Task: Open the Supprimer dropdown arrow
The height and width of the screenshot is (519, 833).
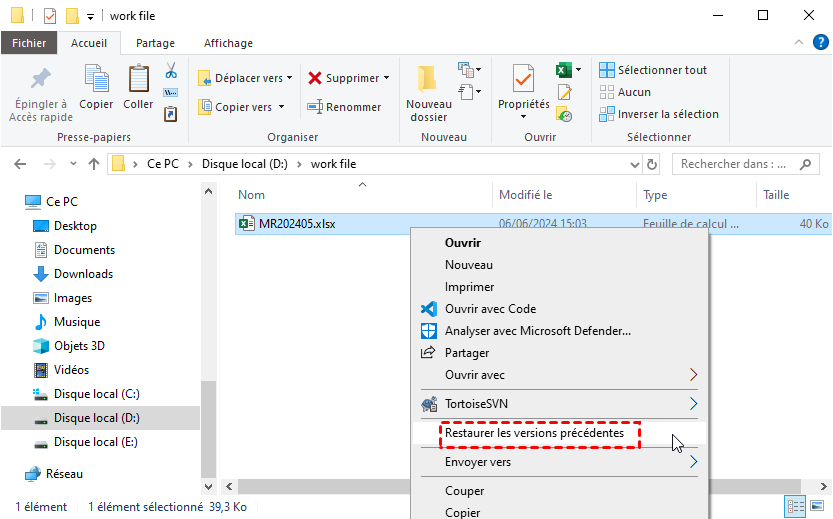Action: click(x=387, y=78)
